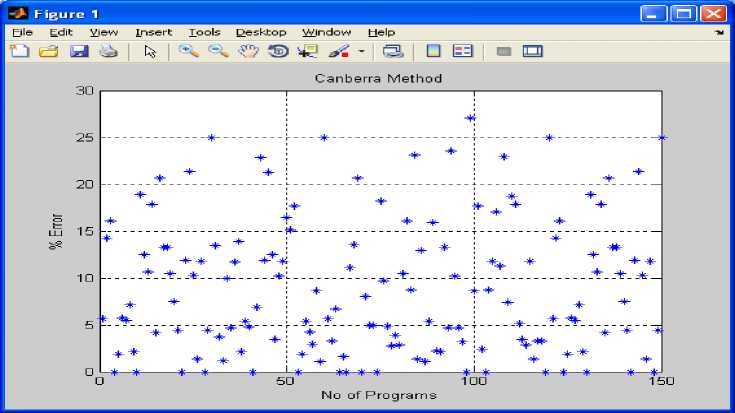
Task: Open the Tools menu
Action: pos(204,32)
